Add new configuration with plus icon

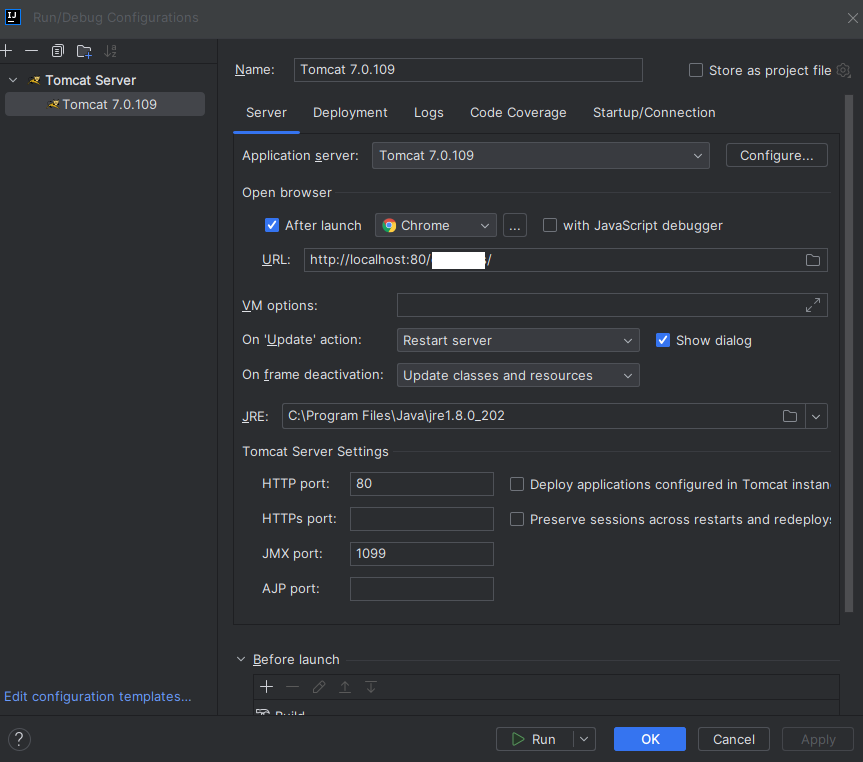(6, 51)
